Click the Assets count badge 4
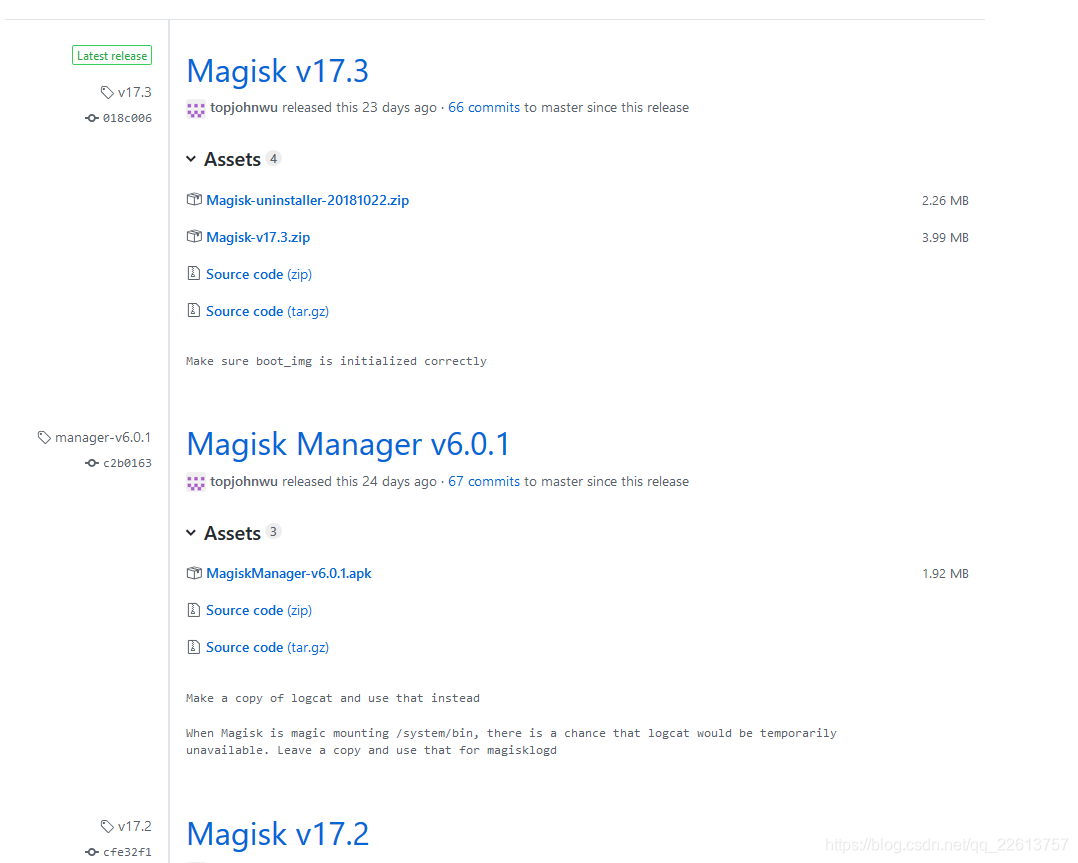The width and height of the screenshot is (1078, 863). (x=274, y=159)
